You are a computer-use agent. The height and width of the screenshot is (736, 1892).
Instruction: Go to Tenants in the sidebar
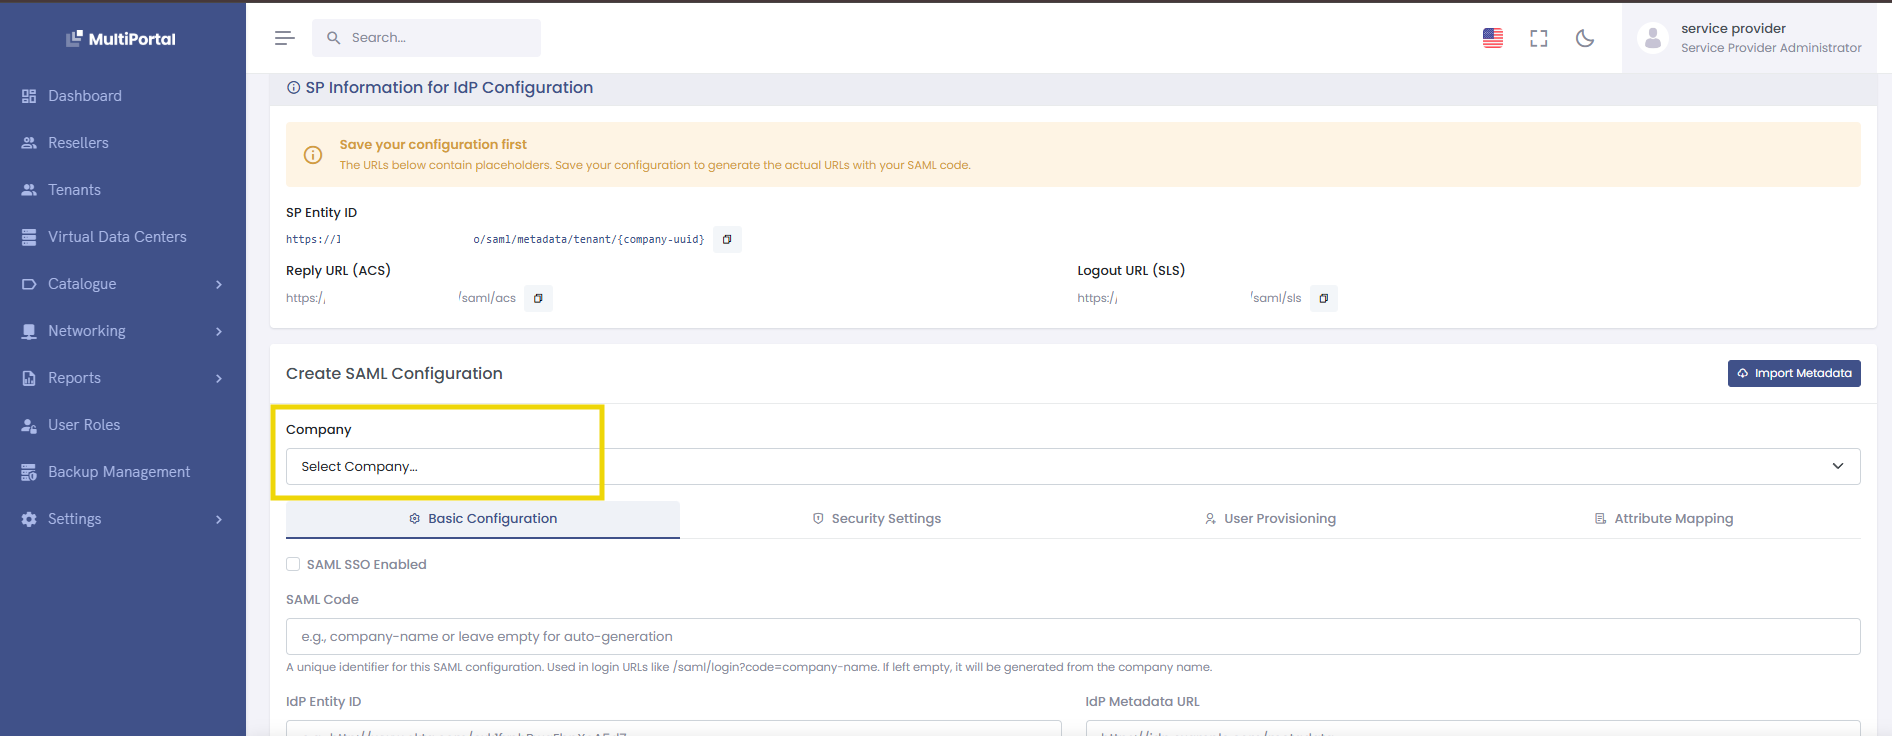pos(75,190)
